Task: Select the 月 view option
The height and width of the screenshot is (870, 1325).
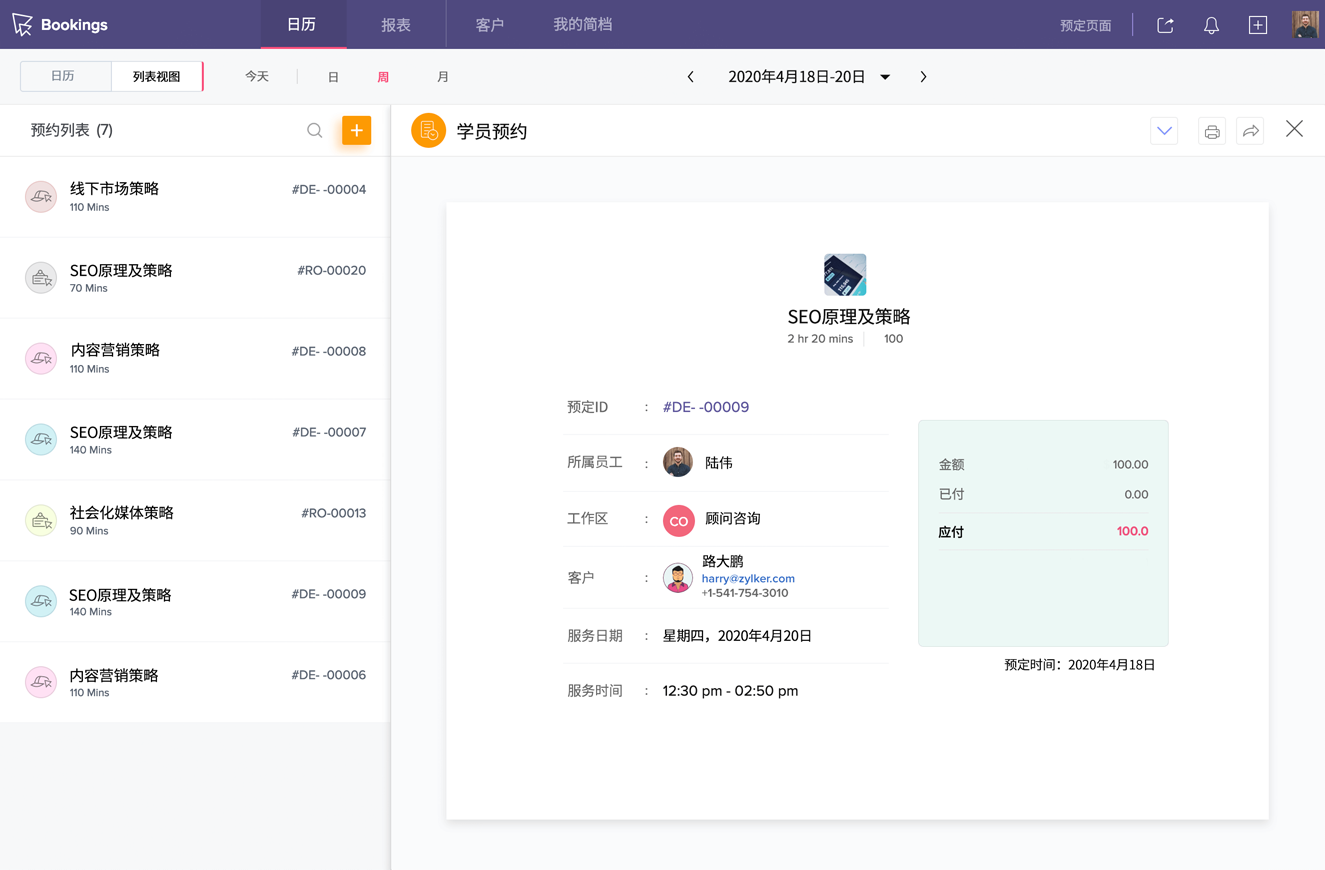Action: (x=443, y=77)
